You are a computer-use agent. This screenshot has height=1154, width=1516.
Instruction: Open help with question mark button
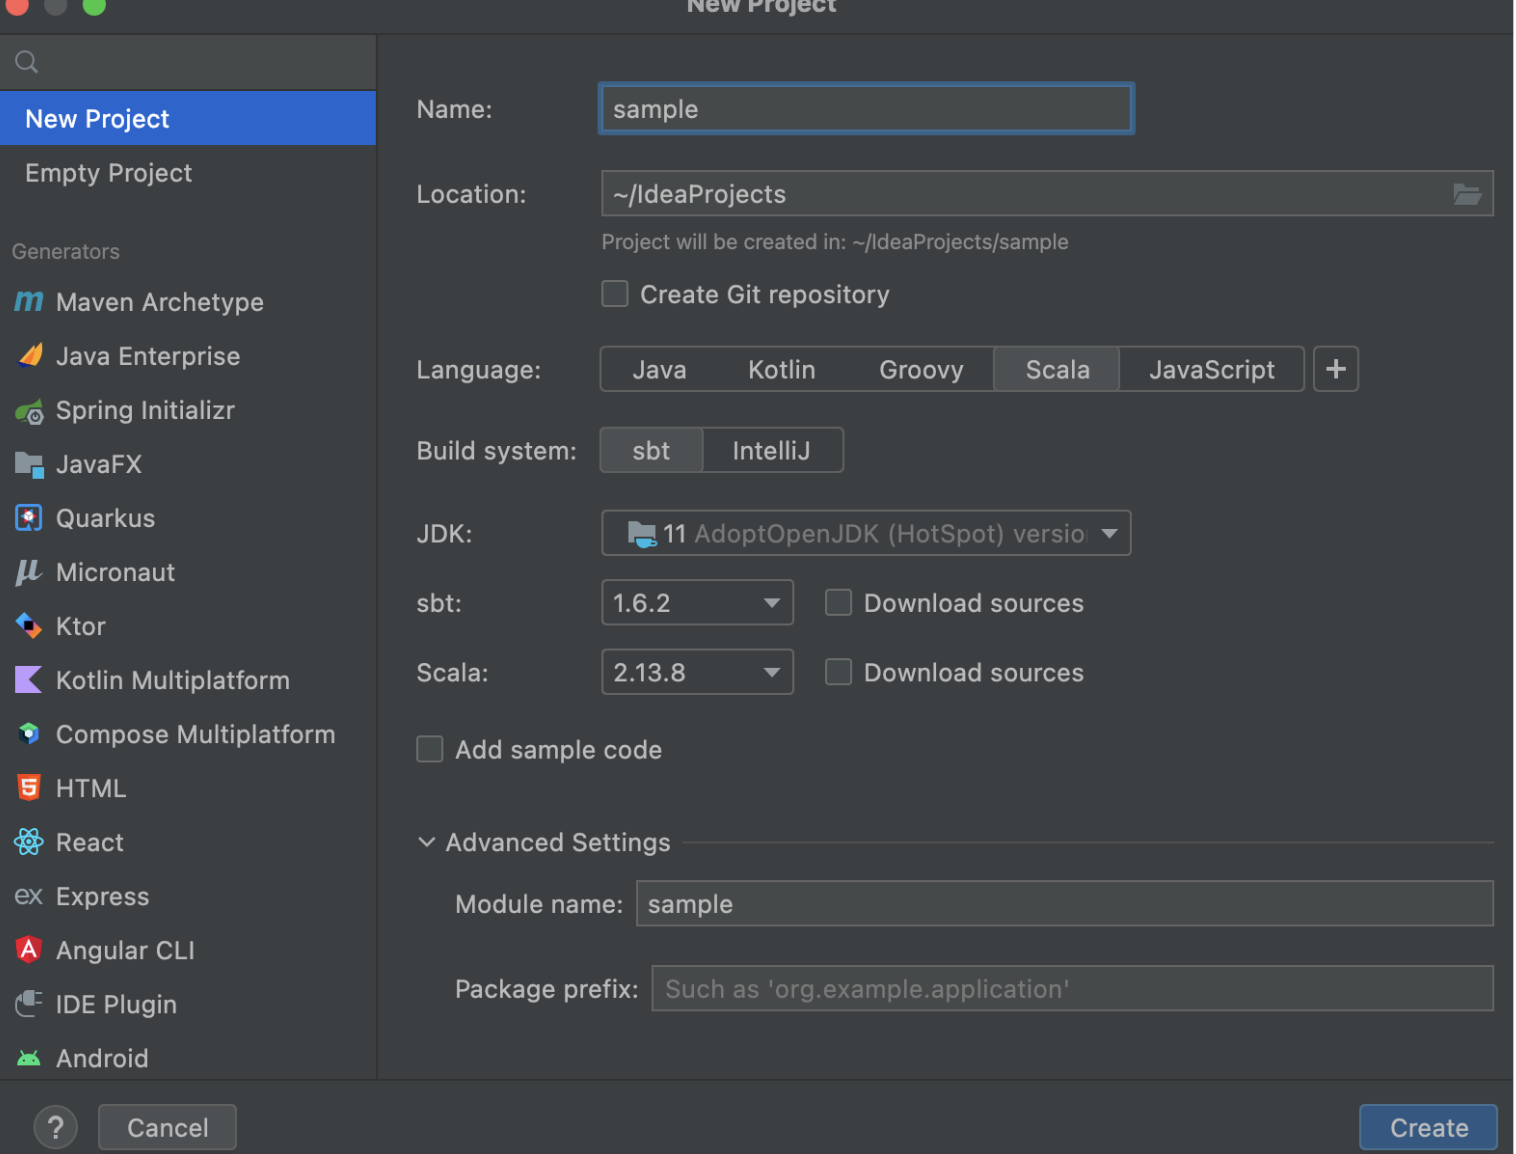click(56, 1127)
